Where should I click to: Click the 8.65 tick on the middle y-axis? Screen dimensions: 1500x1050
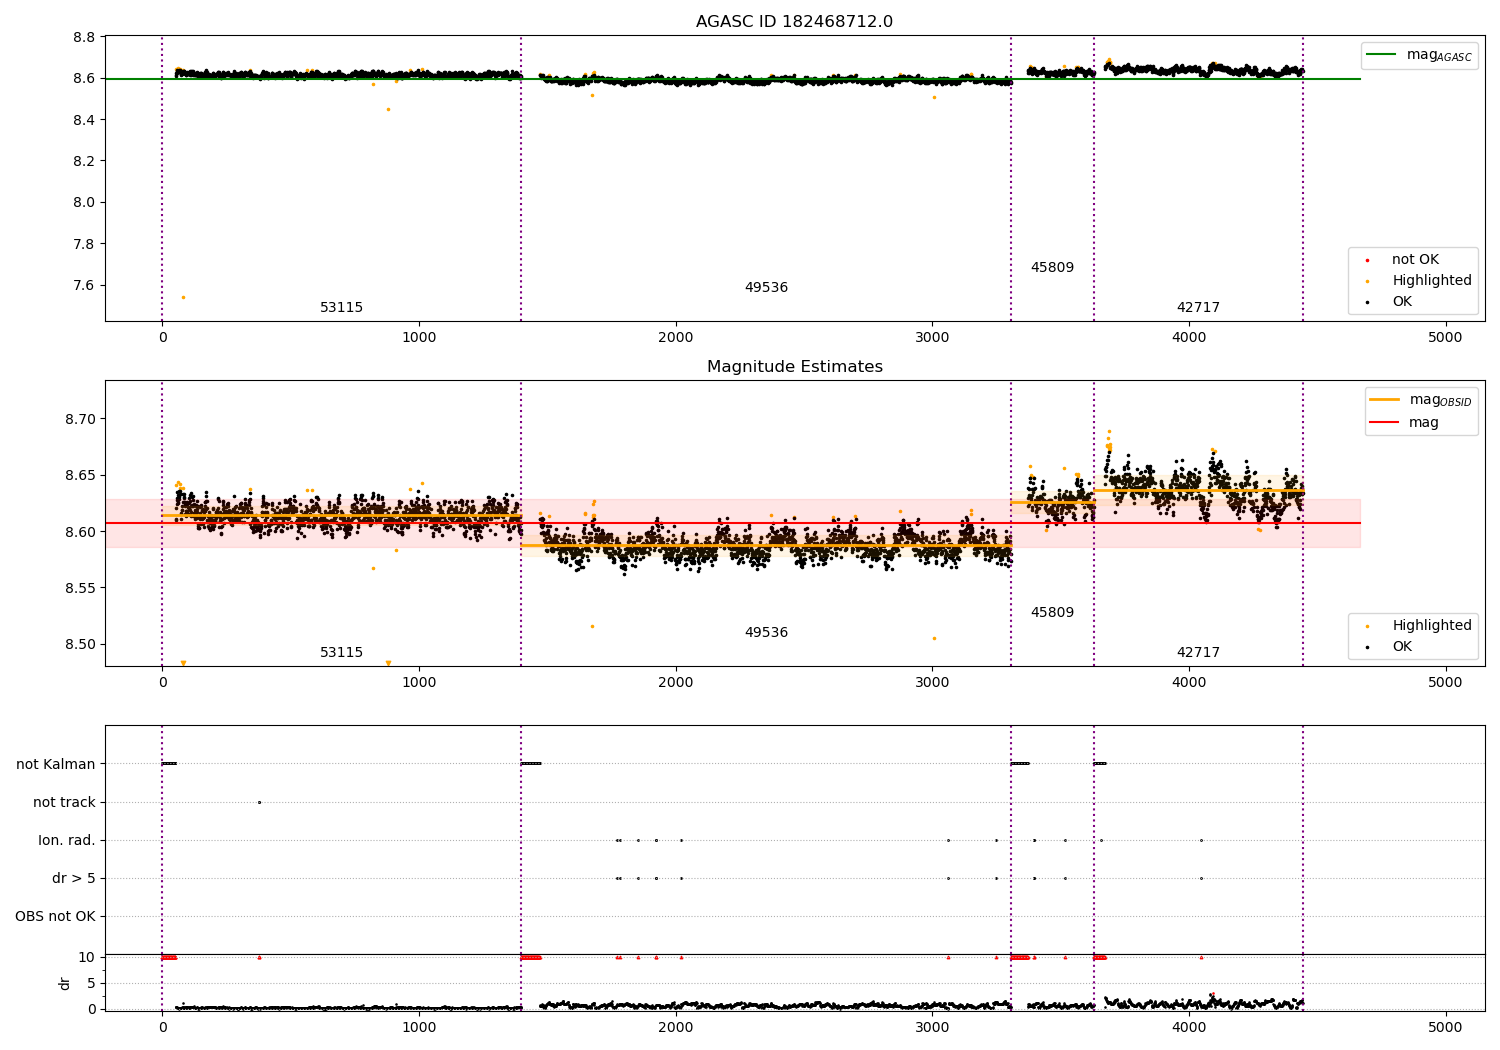coord(81,476)
